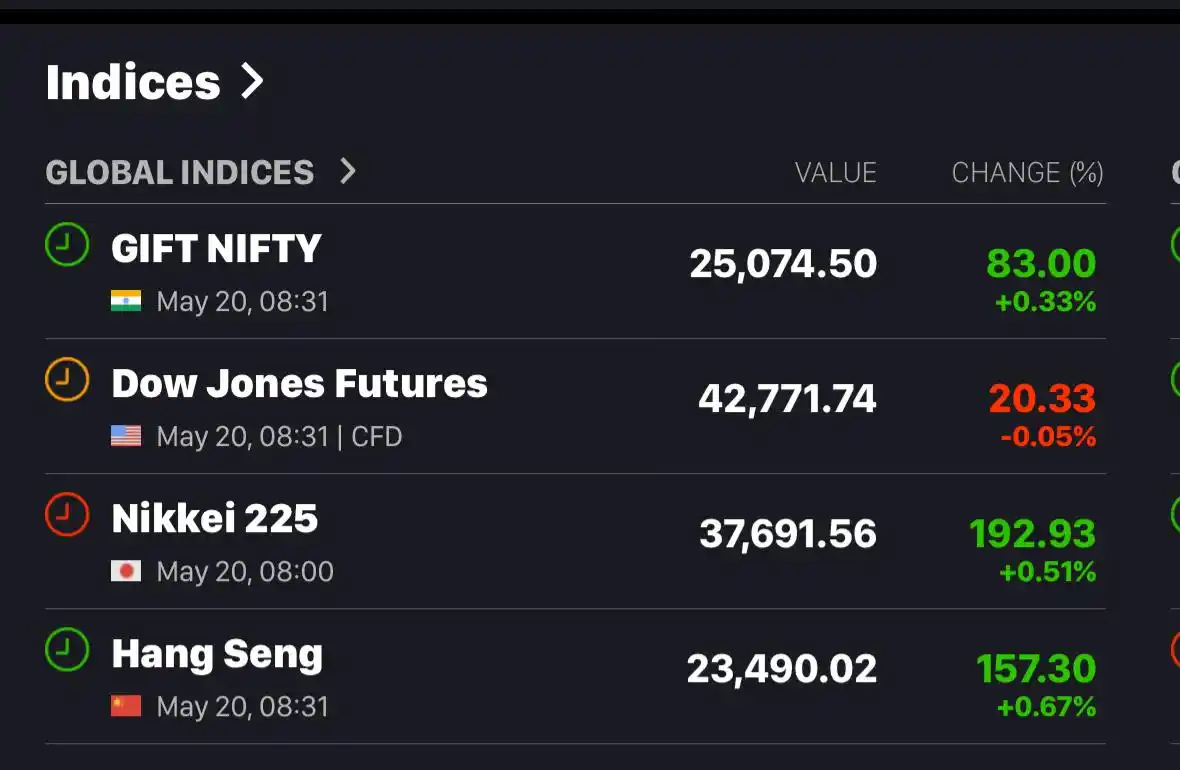Open the GLOBAL INDICES list label

pyautogui.click(x=180, y=172)
